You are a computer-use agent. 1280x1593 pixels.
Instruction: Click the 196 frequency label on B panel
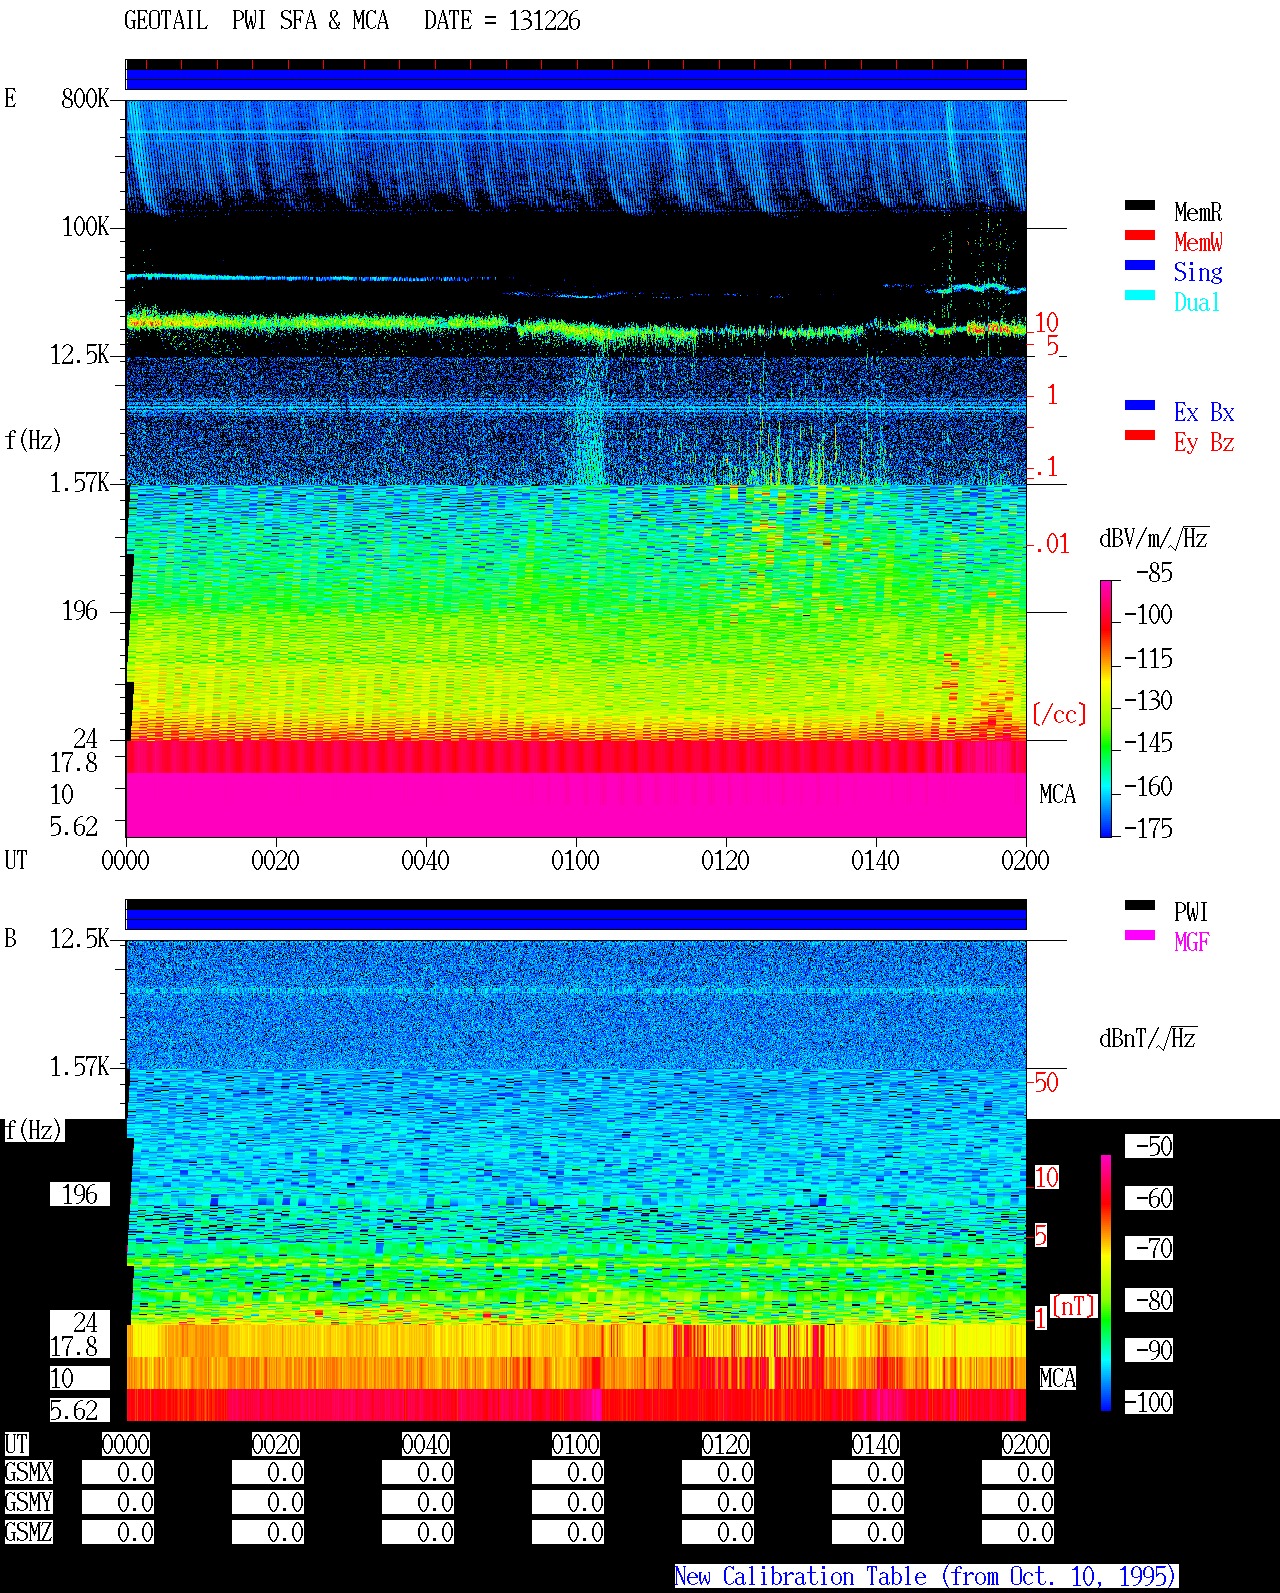pyautogui.click(x=80, y=1194)
